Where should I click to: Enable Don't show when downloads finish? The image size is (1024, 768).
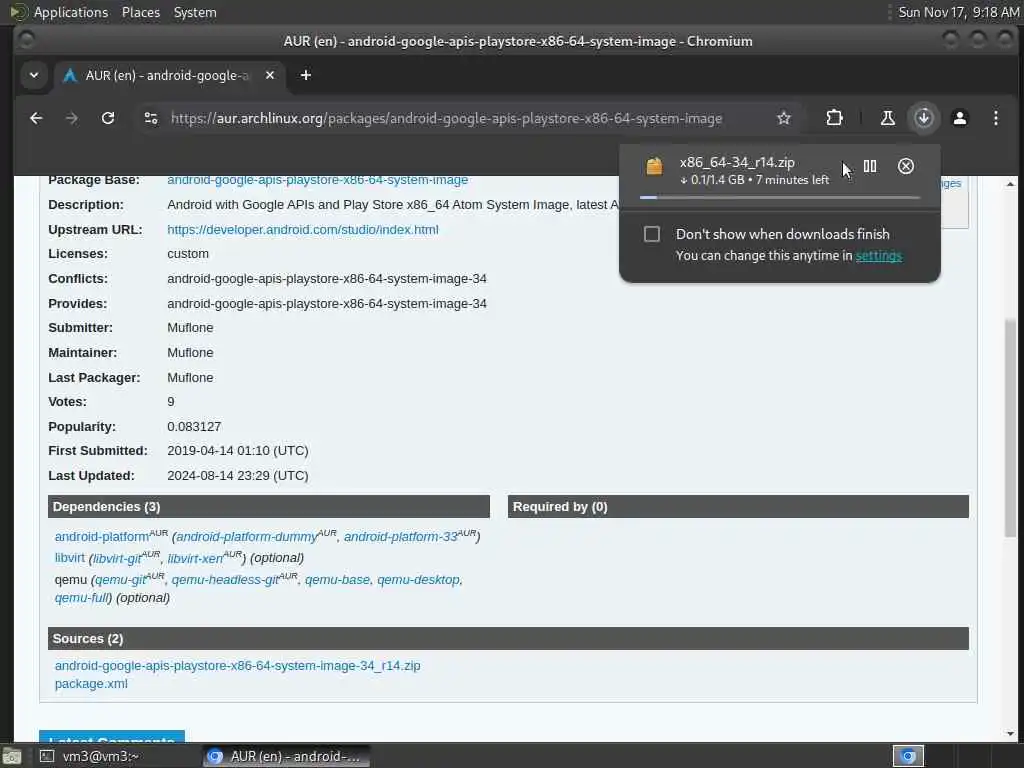click(652, 234)
